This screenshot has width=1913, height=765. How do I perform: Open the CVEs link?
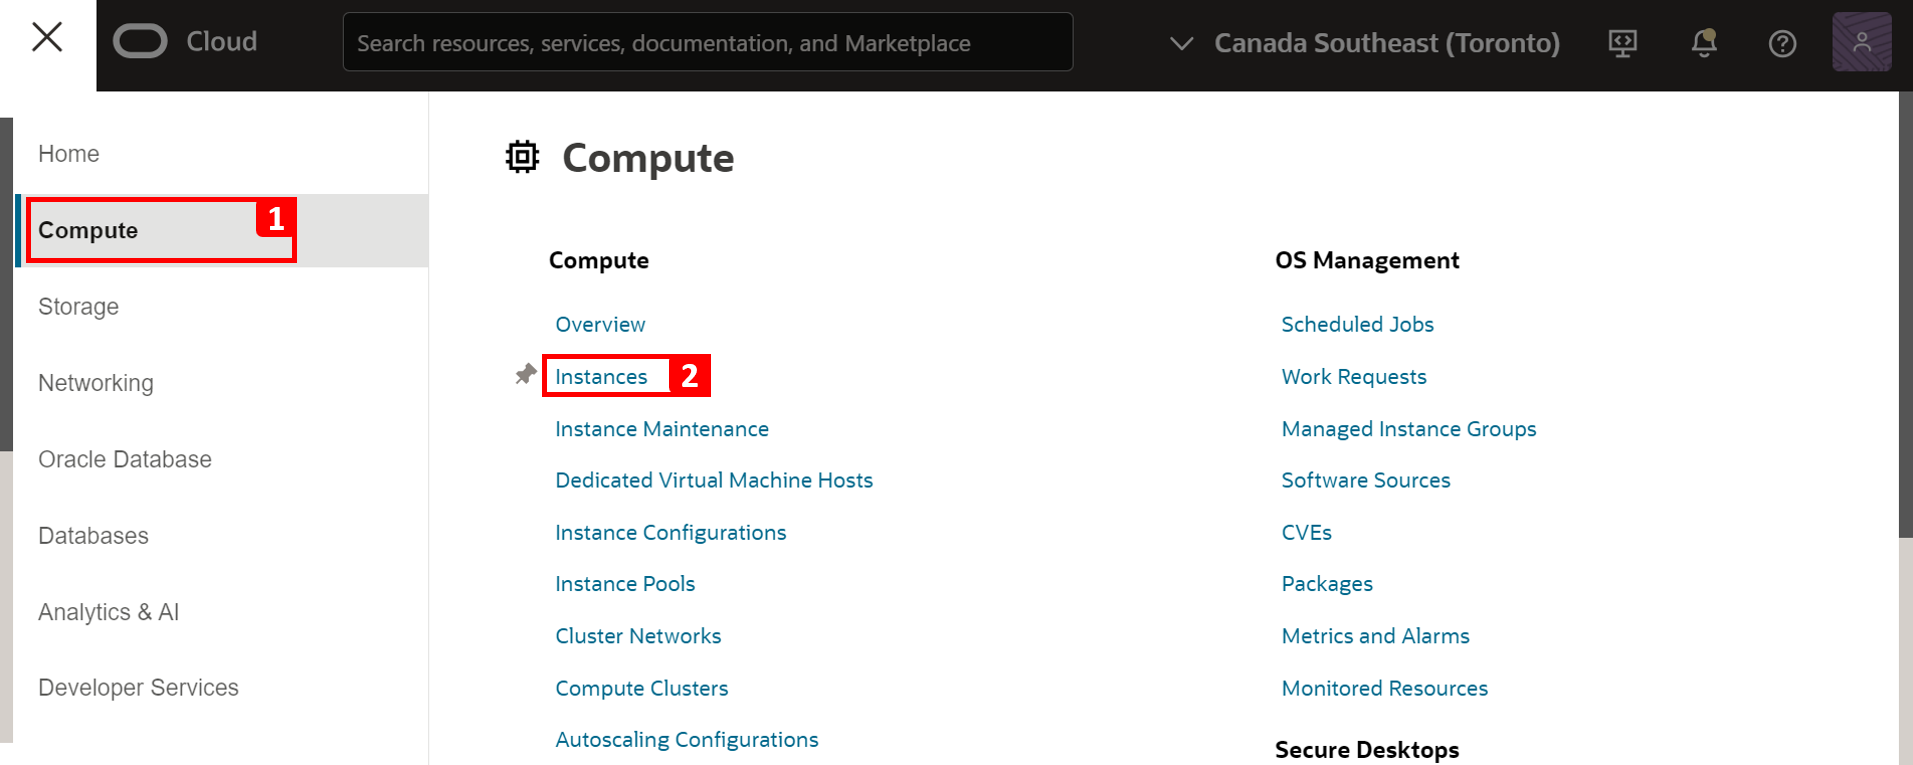click(1306, 532)
